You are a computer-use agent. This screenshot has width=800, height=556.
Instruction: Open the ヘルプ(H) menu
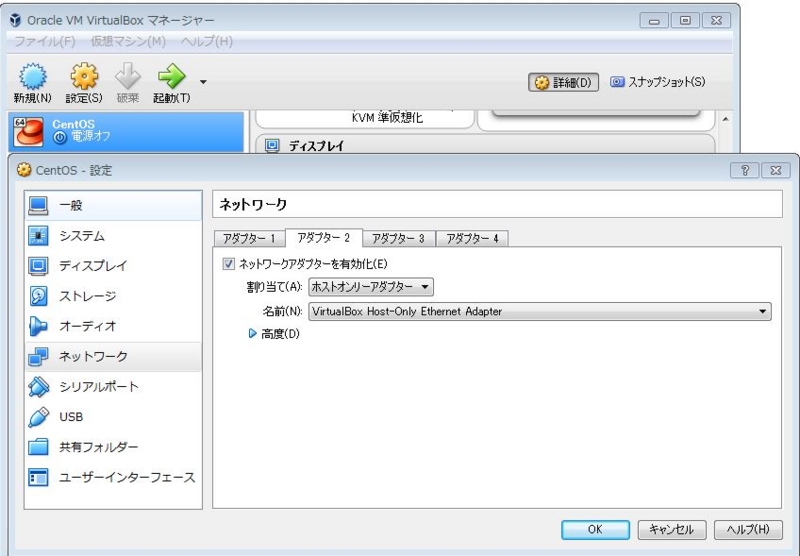tap(207, 41)
